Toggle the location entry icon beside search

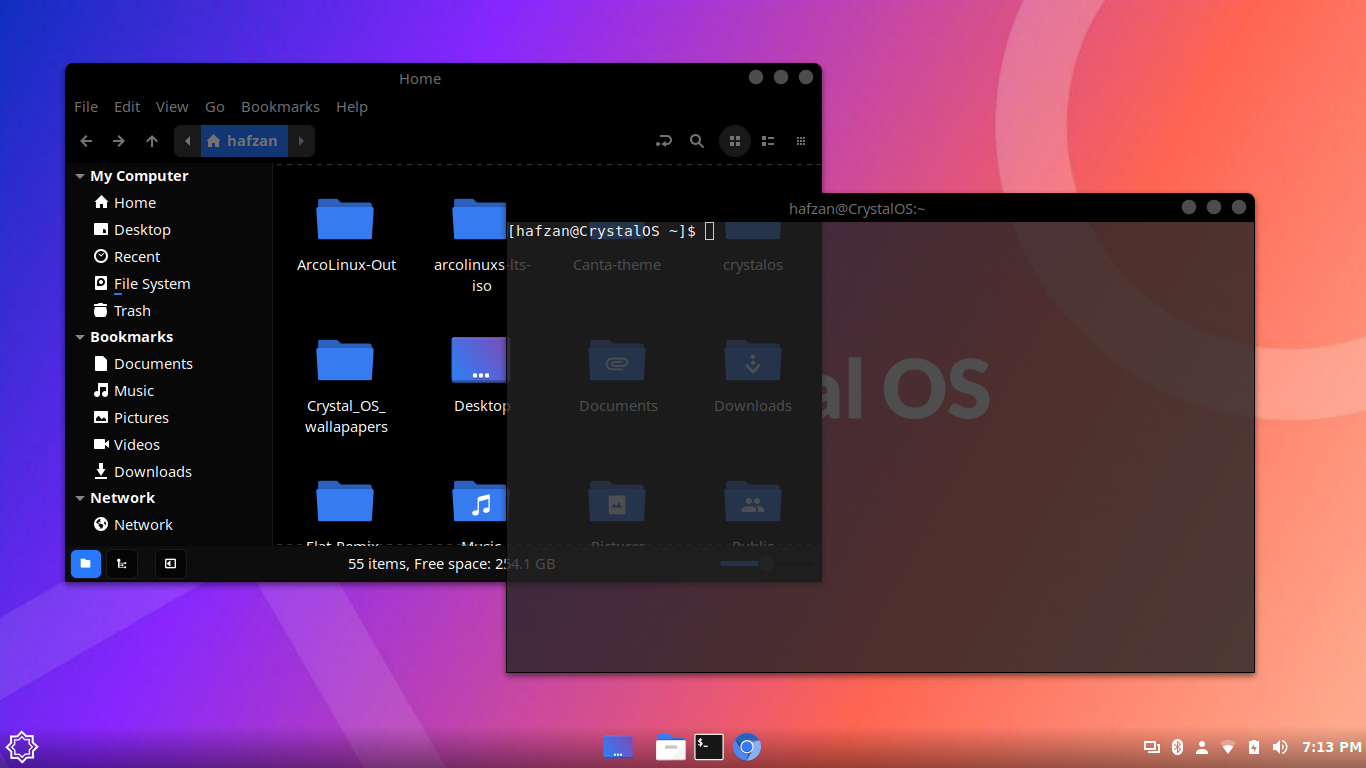click(664, 141)
